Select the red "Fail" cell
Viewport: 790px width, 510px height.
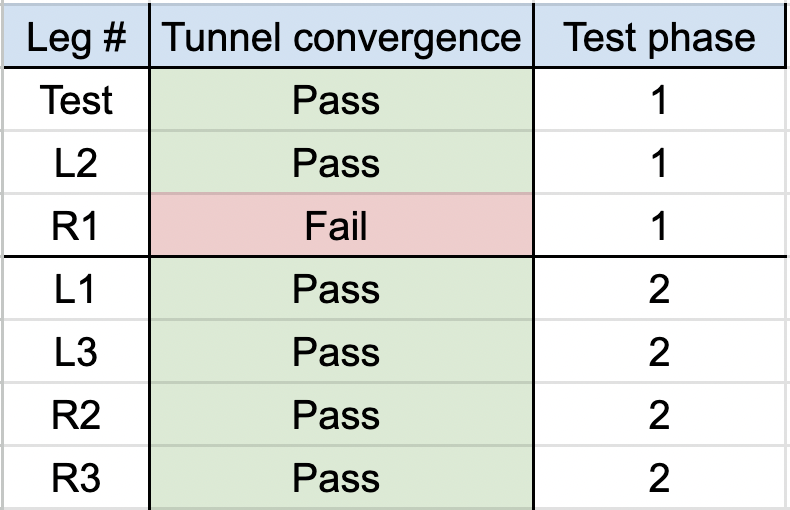coord(340,226)
